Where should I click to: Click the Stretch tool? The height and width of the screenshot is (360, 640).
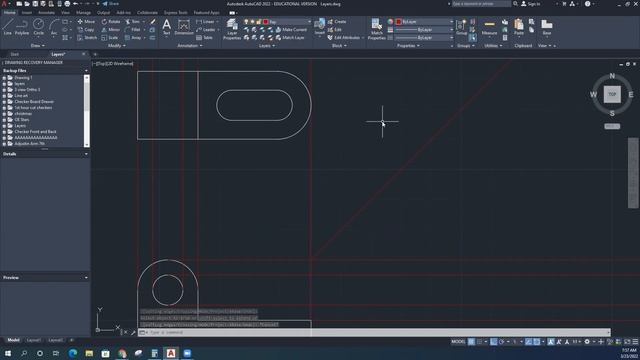[x=87, y=38]
